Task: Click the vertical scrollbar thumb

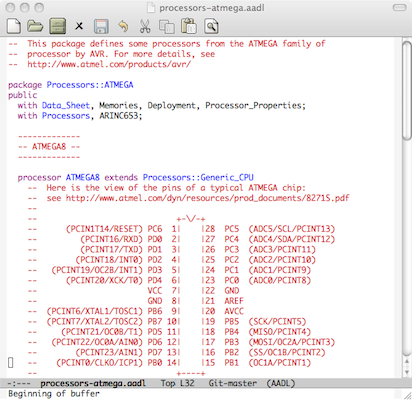Action: point(407,90)
